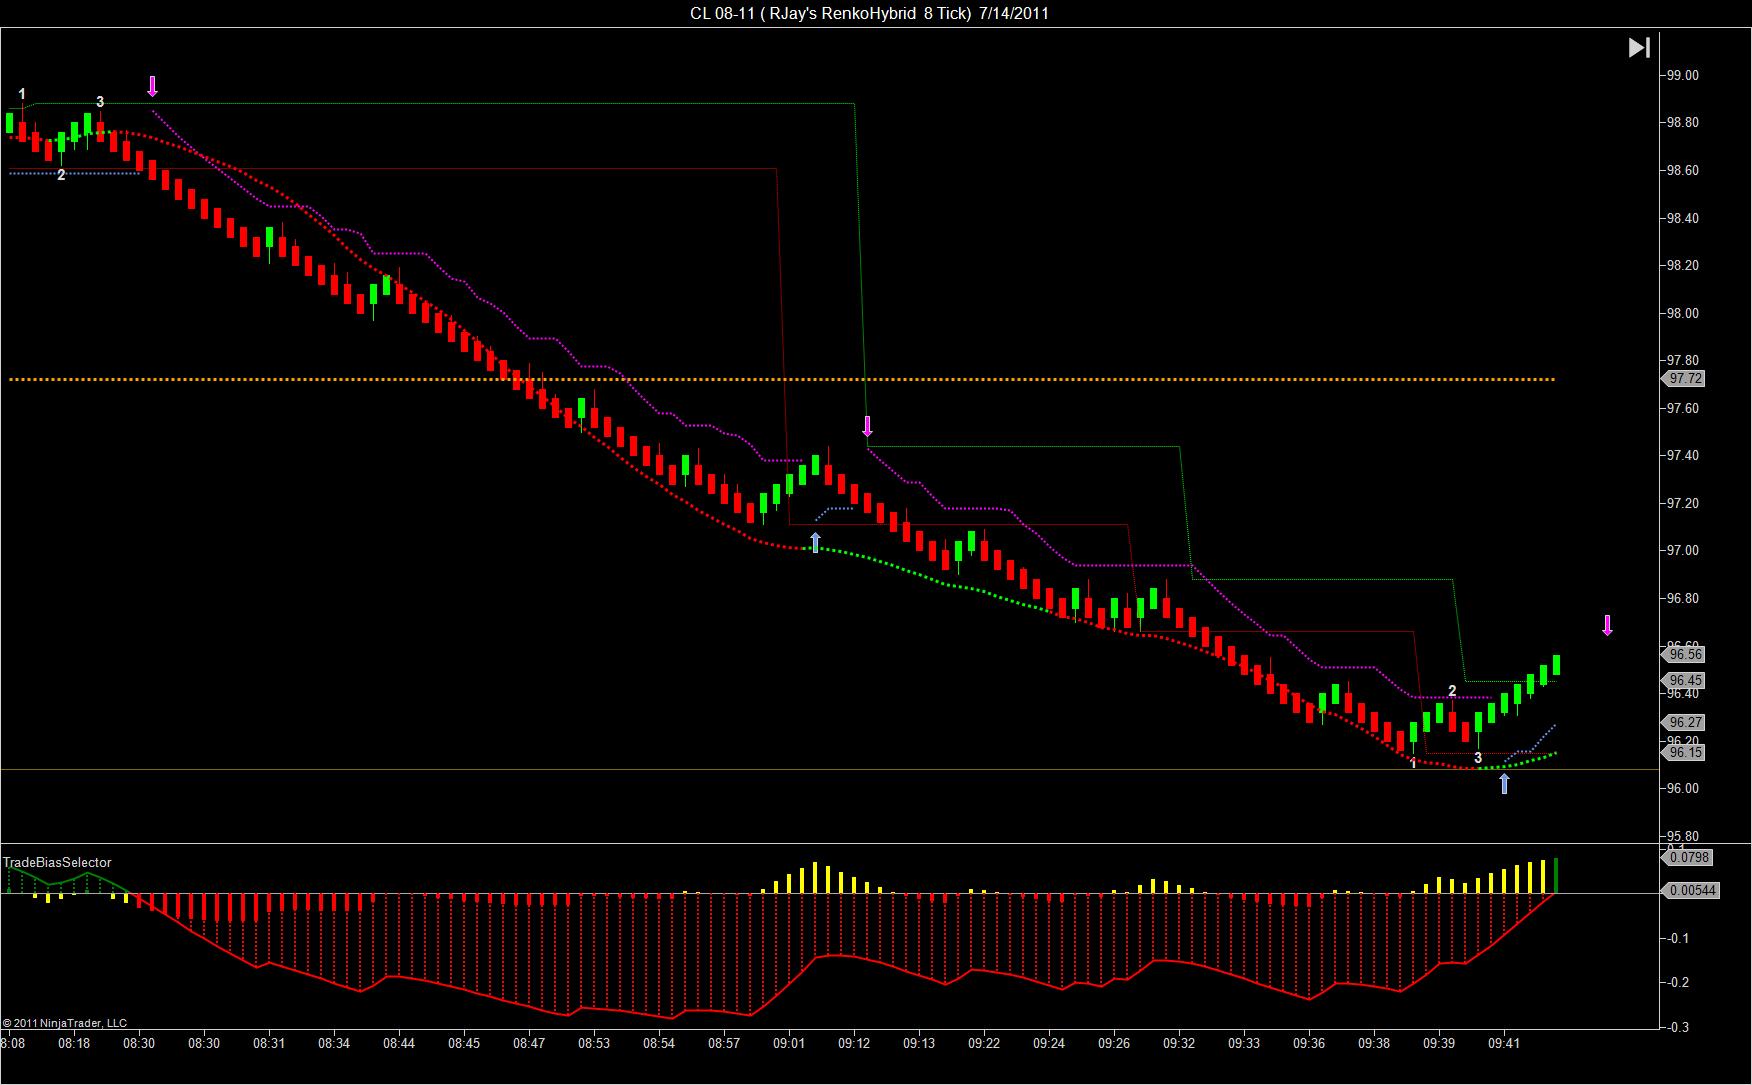The width and height of the screenshot is (1752, 1085).
Task: Click the 95.80 price axis label
Action: (1681, 837)
